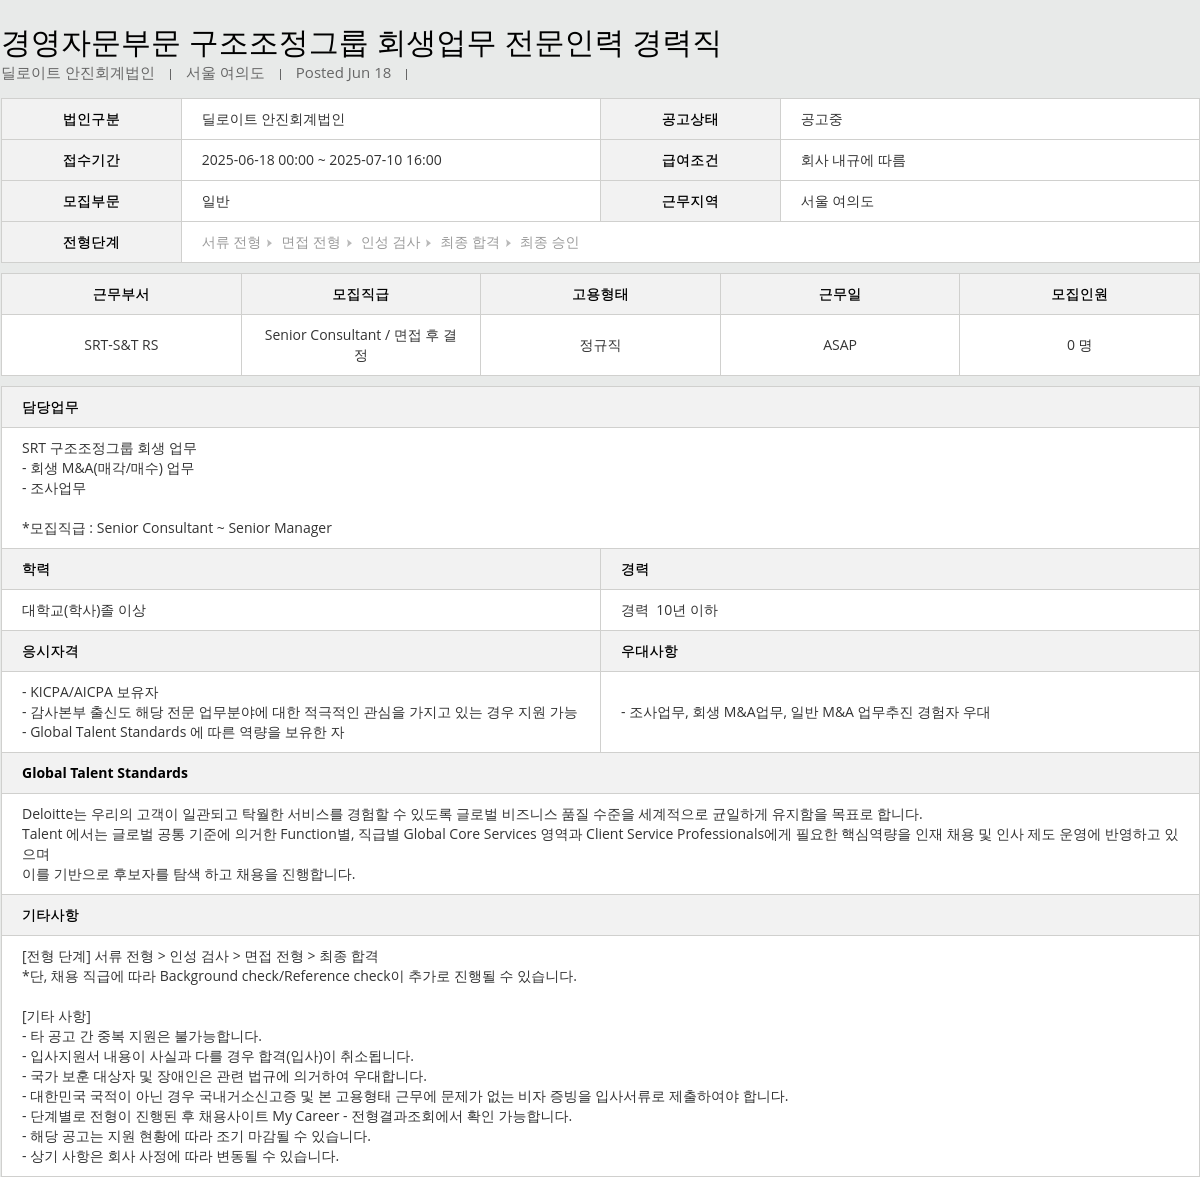
Task: Click the KICPA/AICPA 보유자 line
Action: [90, 692]
